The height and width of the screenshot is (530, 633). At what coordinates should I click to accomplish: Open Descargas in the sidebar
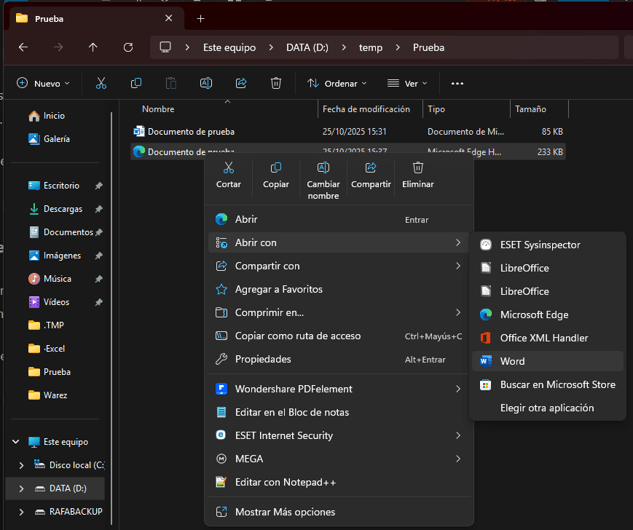[x=62, y=209]
